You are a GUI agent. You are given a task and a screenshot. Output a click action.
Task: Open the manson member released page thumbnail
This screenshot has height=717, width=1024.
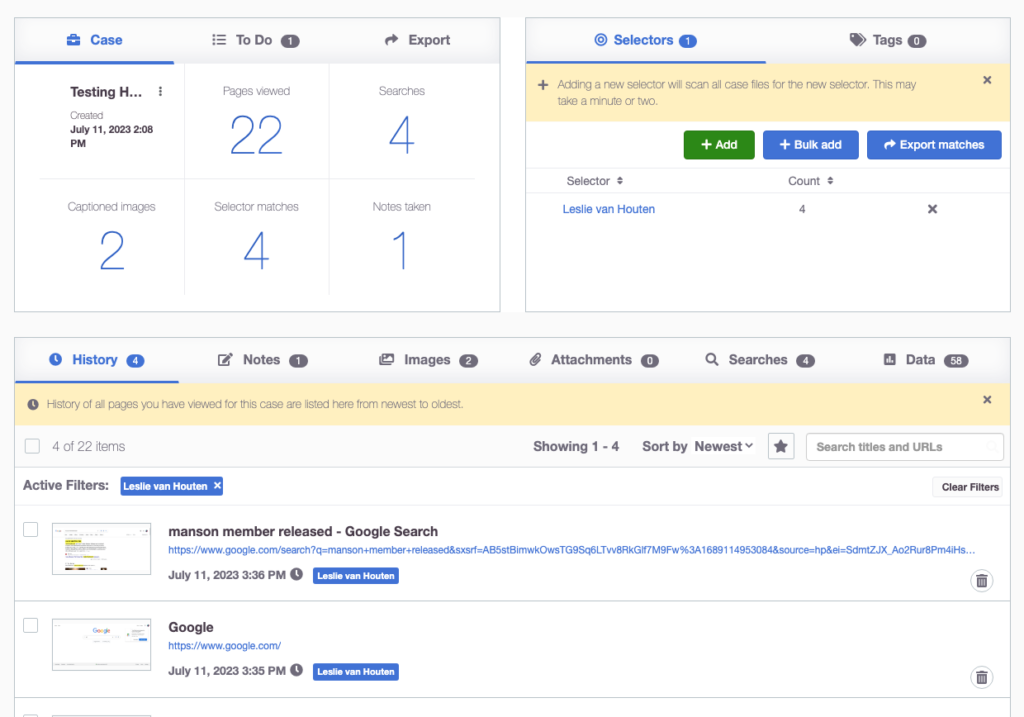[101, 548]
